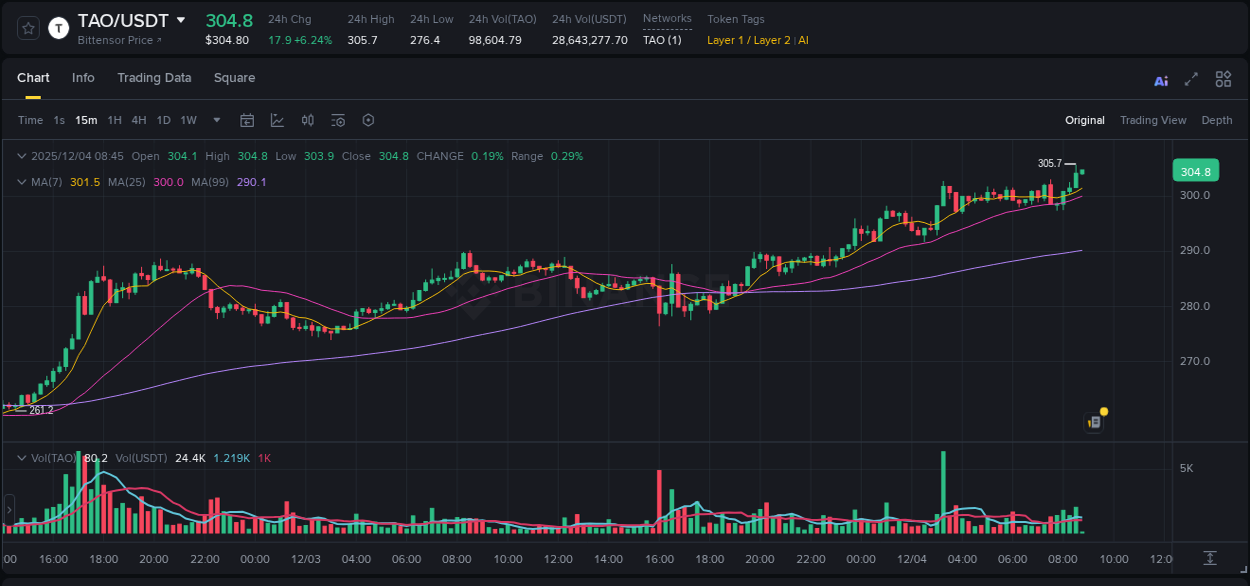Open the date range calendar icon

pyautogui.click(x=247, y=120)
